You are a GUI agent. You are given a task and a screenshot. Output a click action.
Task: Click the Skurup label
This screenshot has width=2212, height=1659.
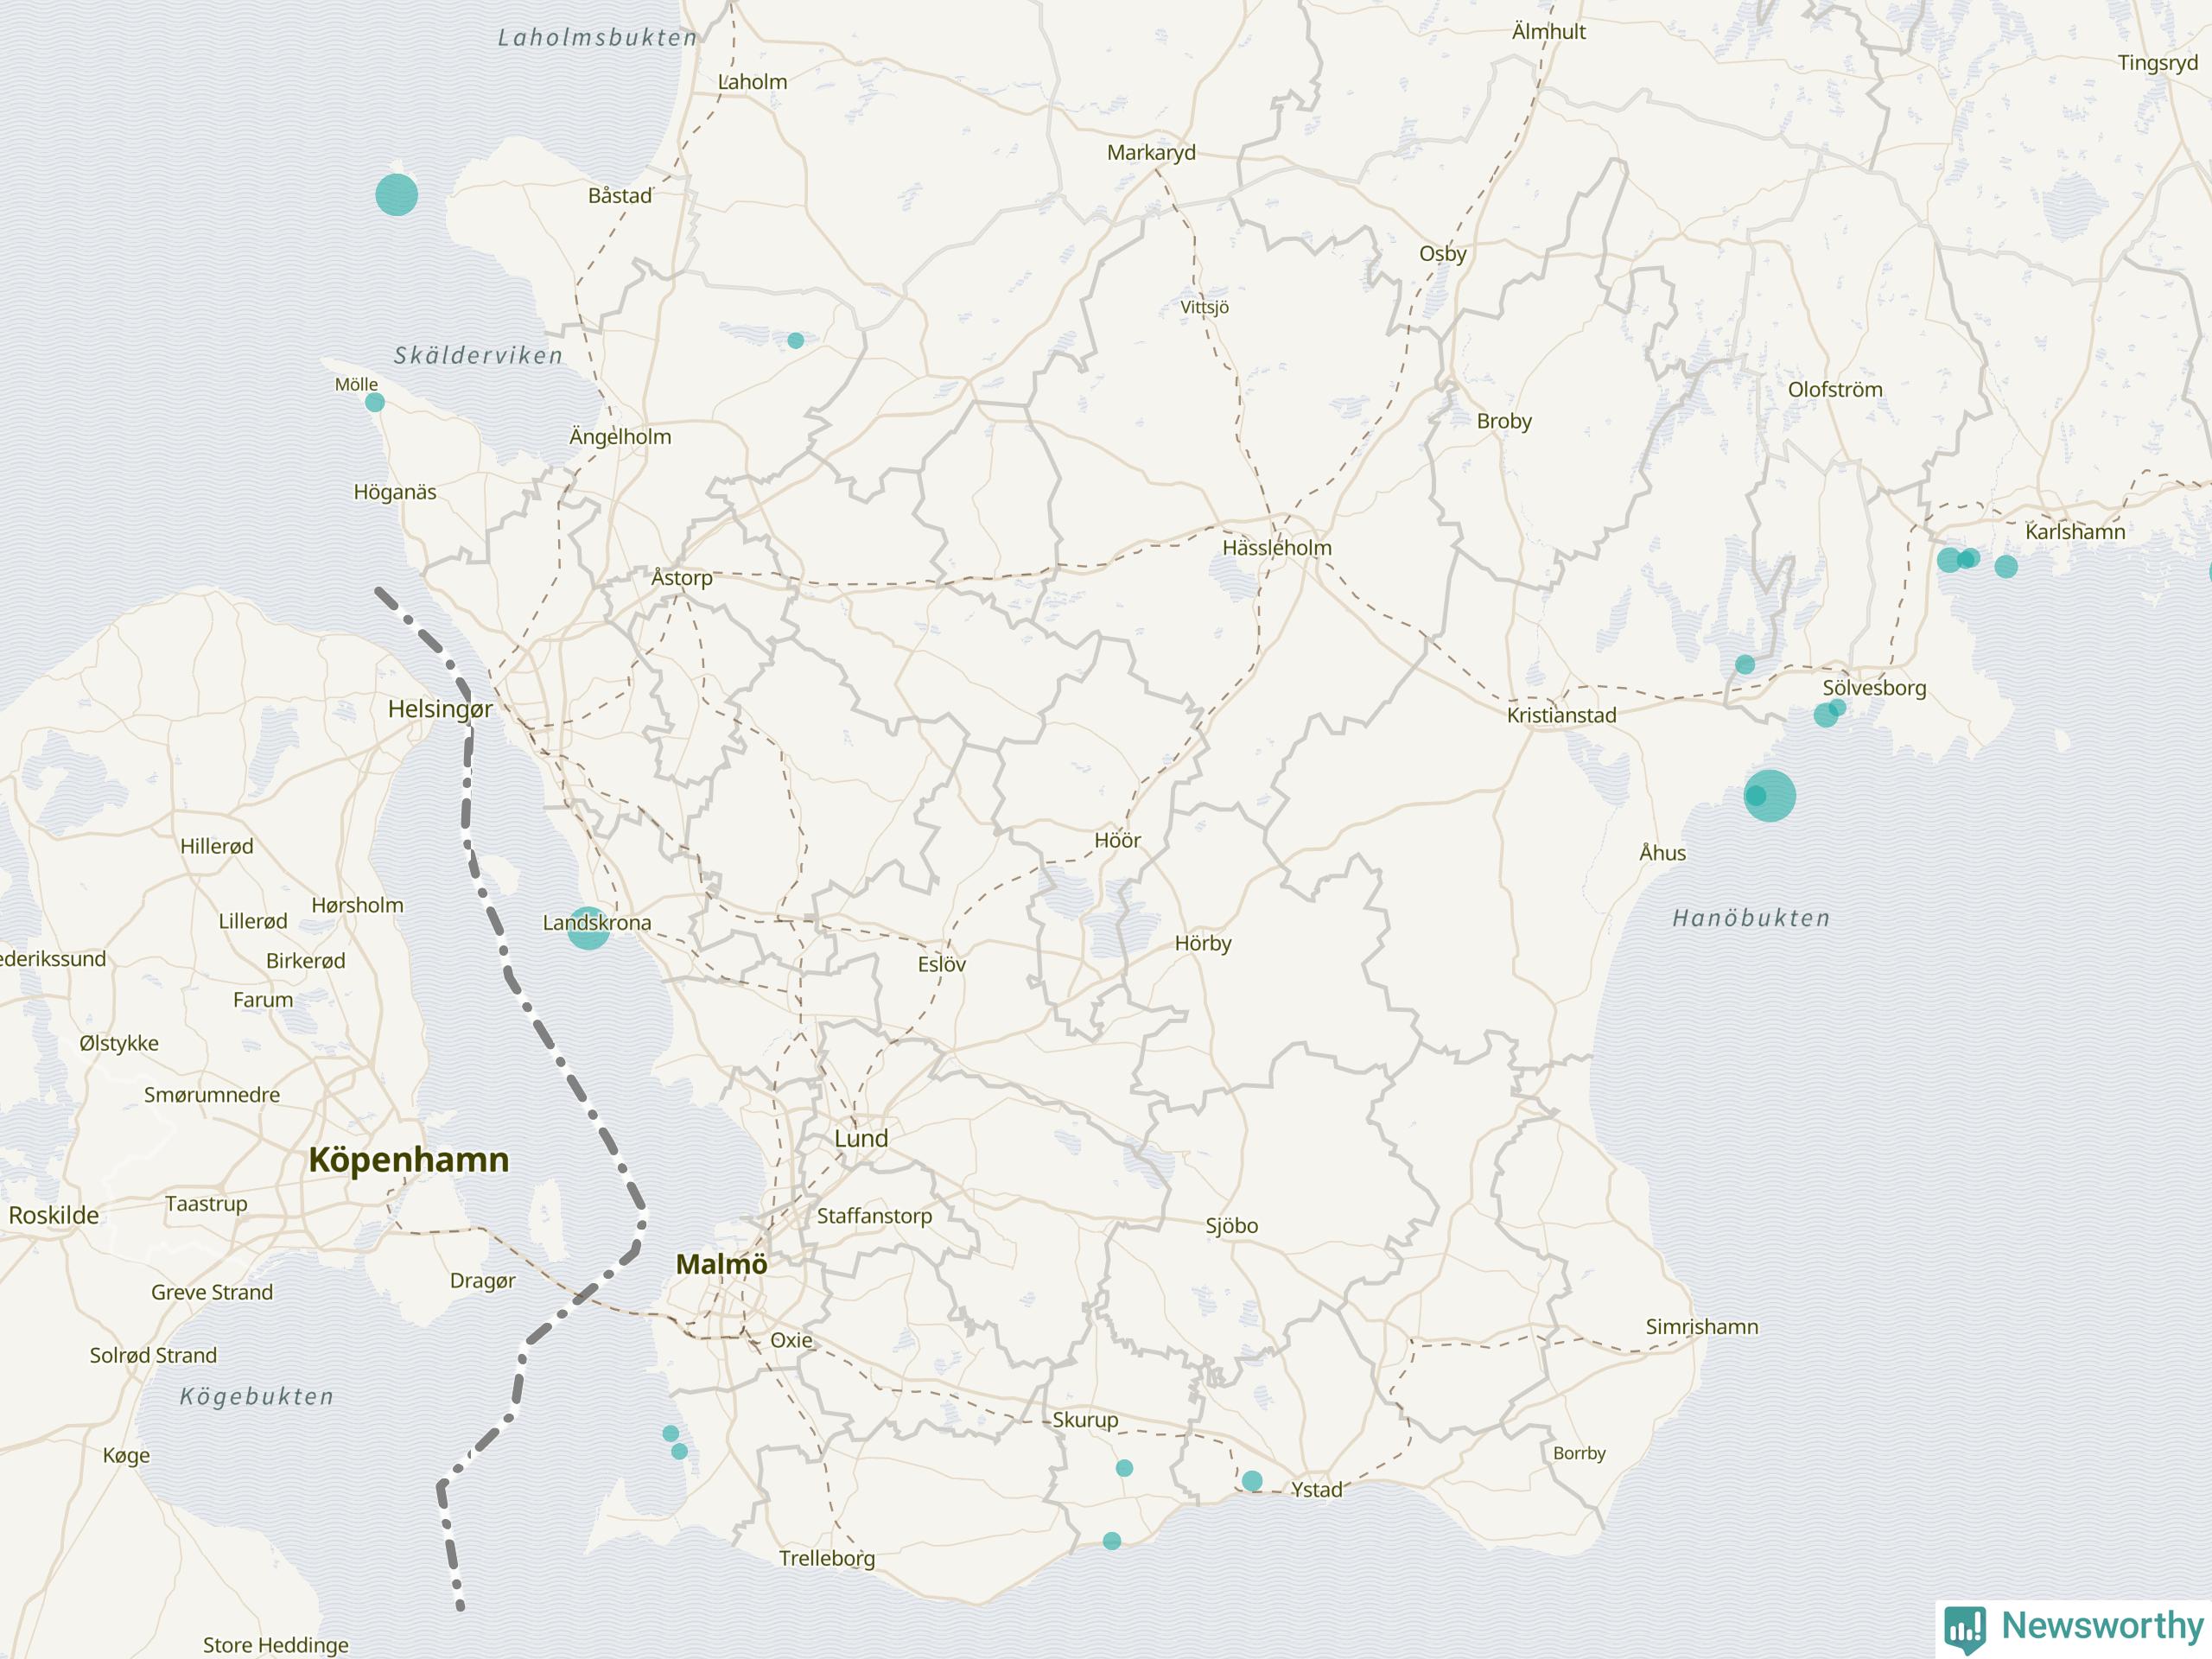coord(1085,1420)
